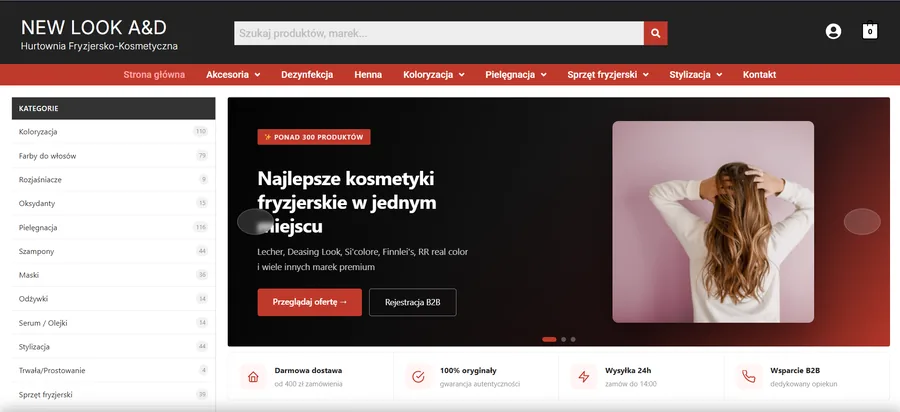This screenshot has height=412, width=900.
Task: Click the Rejestracja B2B button
Action: (413, 302)
